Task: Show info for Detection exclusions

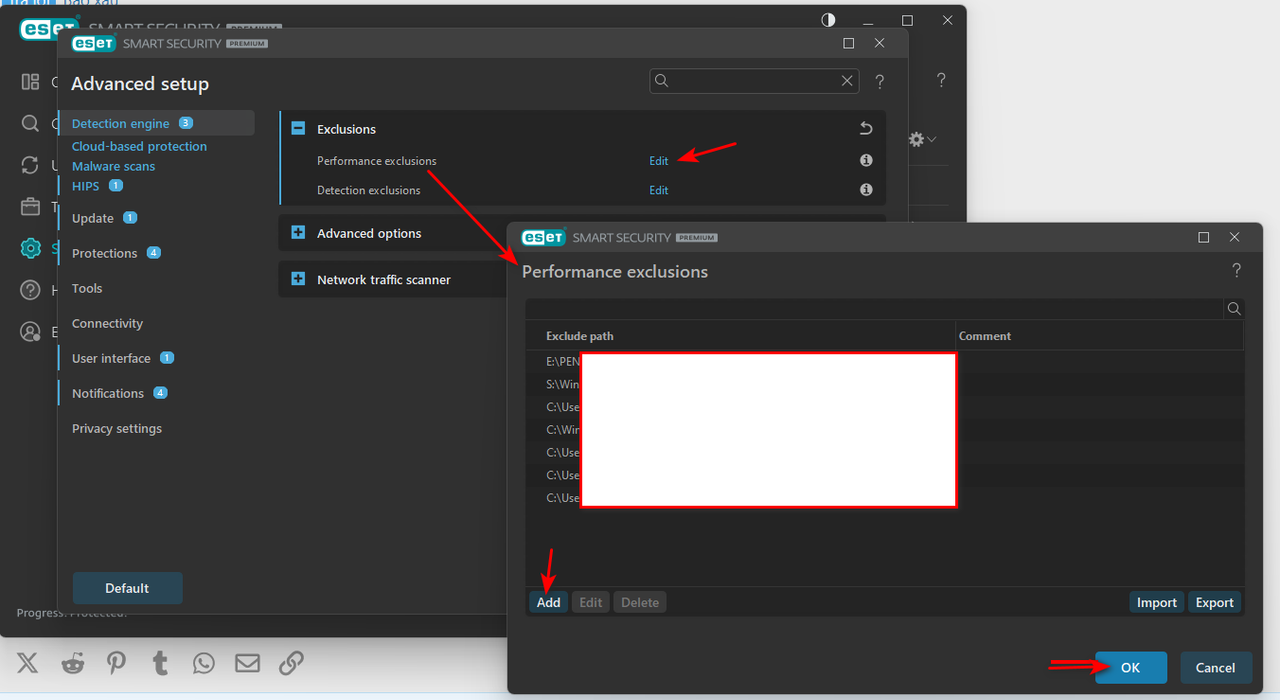Action: click(866, 190)
